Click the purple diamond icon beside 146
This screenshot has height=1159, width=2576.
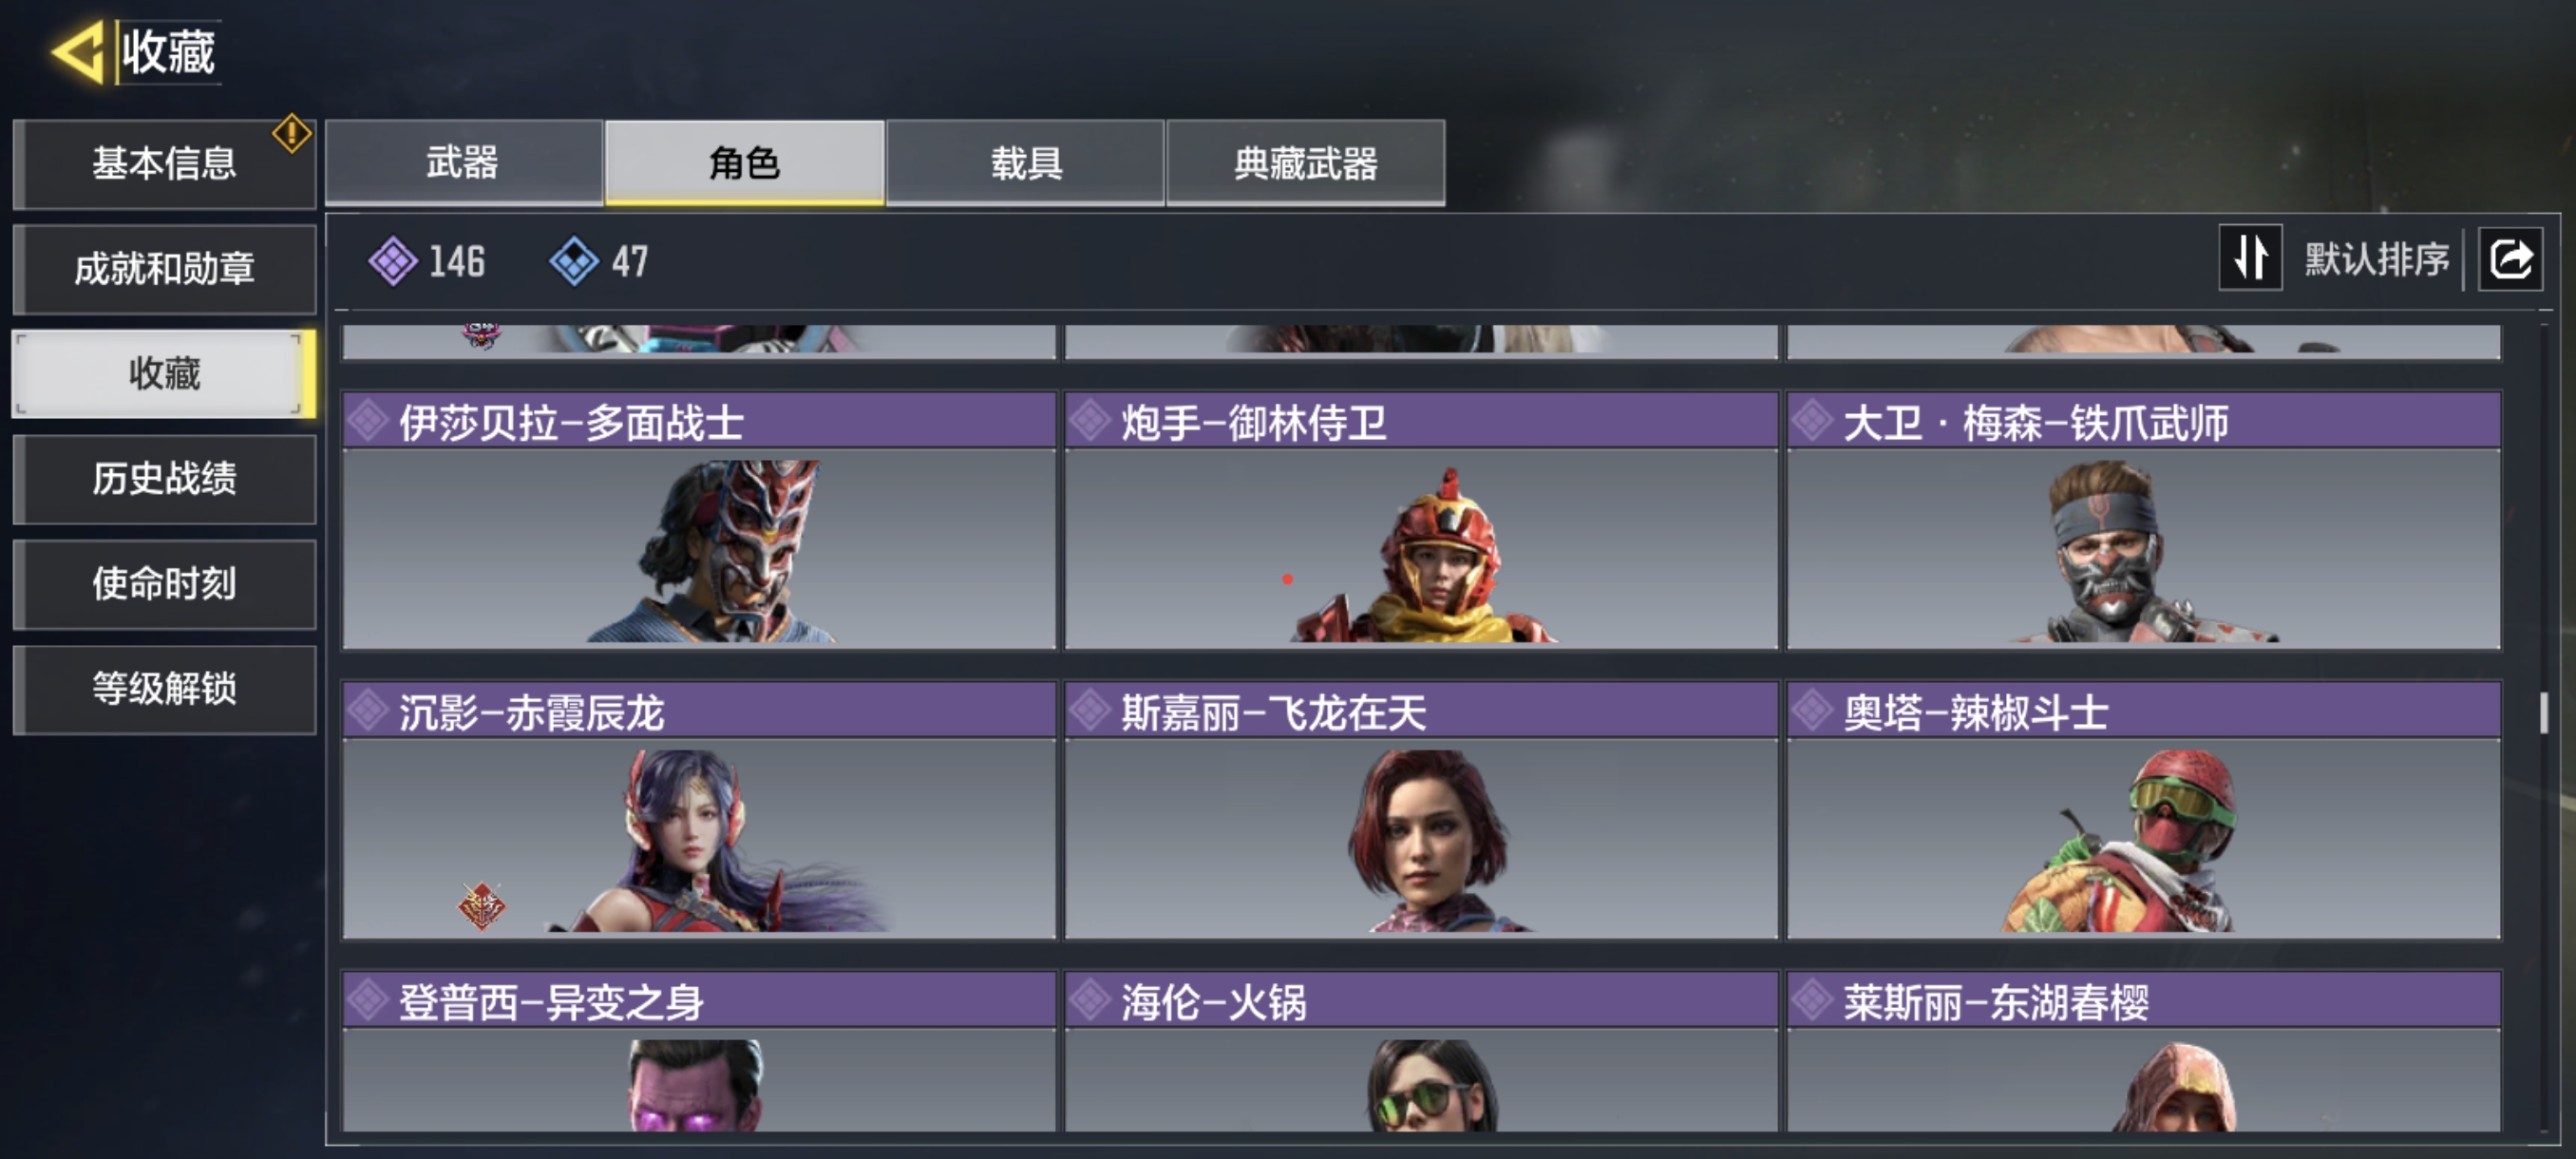pos(393,261)
